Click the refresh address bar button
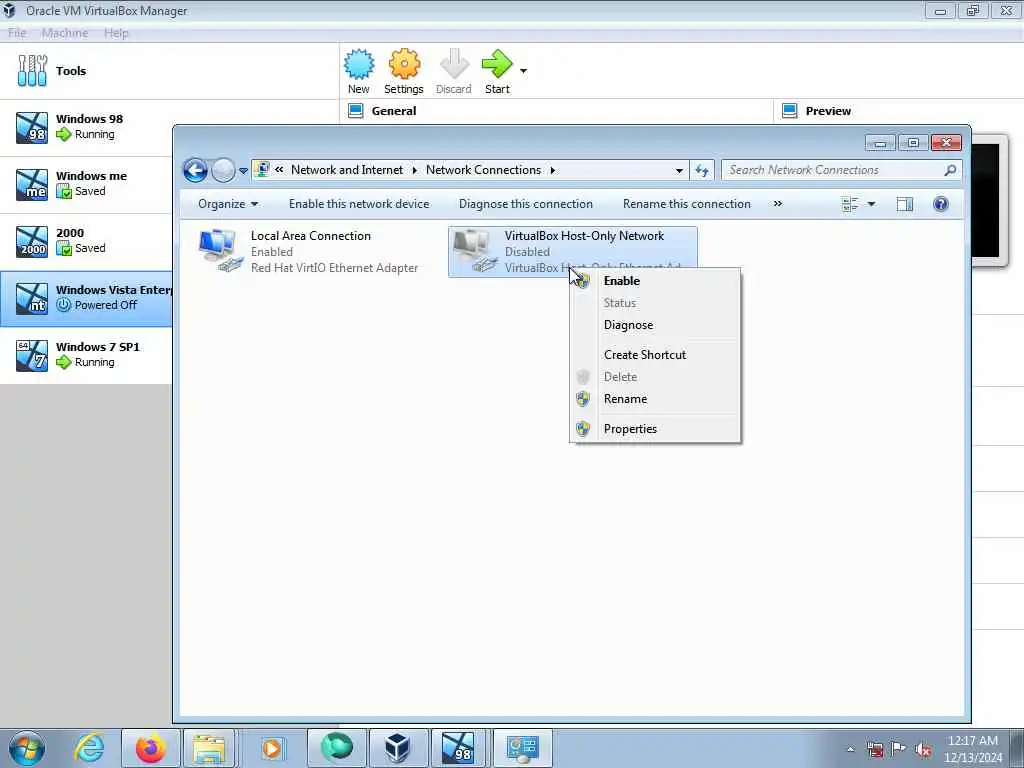This screenshot has width=1024, height=768. pyautogui.click(x=702, y=170)
